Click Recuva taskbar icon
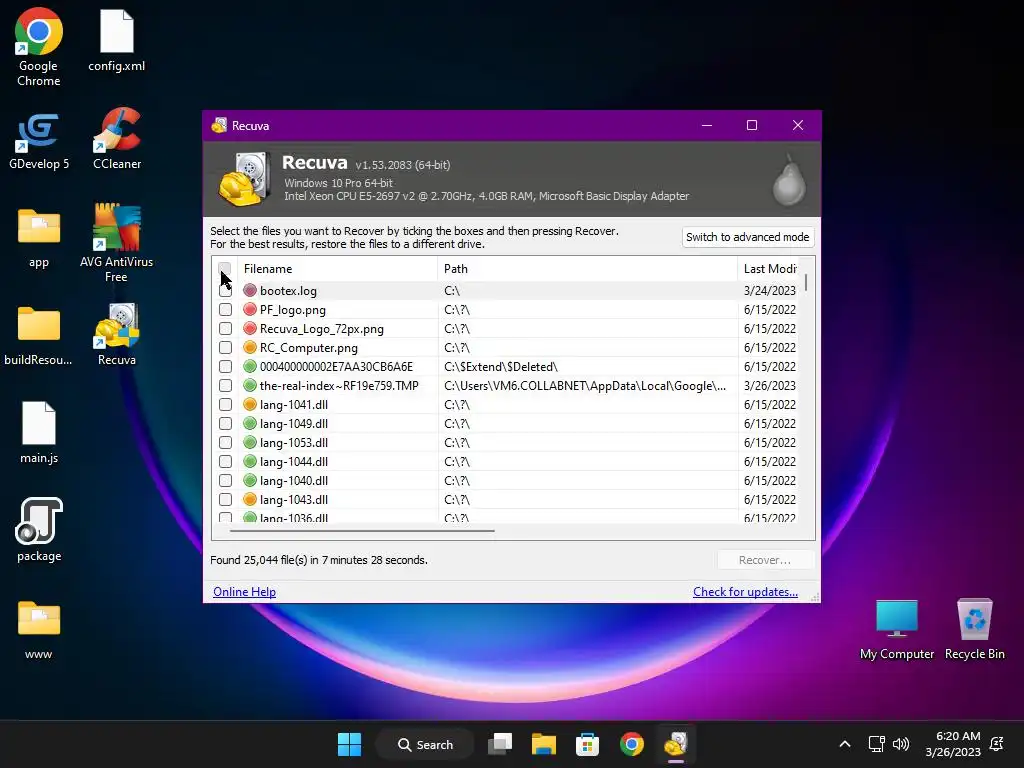 [x=676, y=744]
